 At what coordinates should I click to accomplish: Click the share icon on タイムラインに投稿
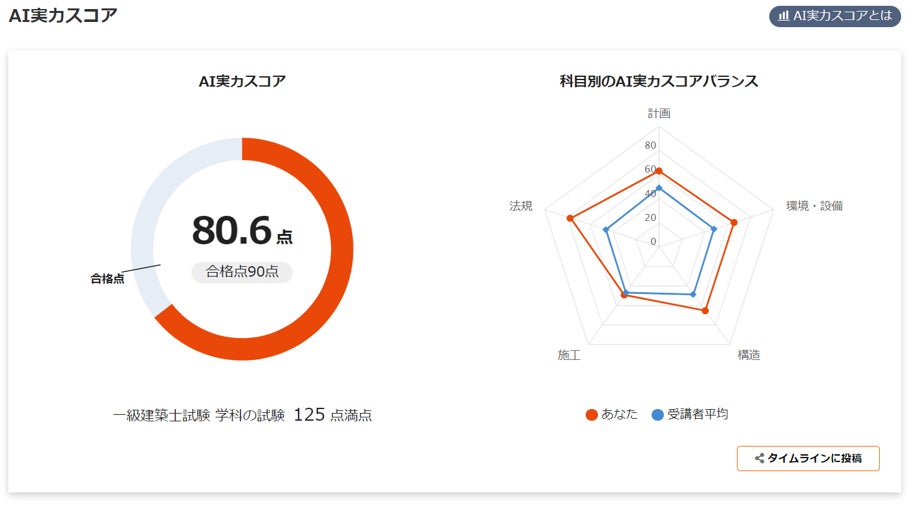coord(759,458)
